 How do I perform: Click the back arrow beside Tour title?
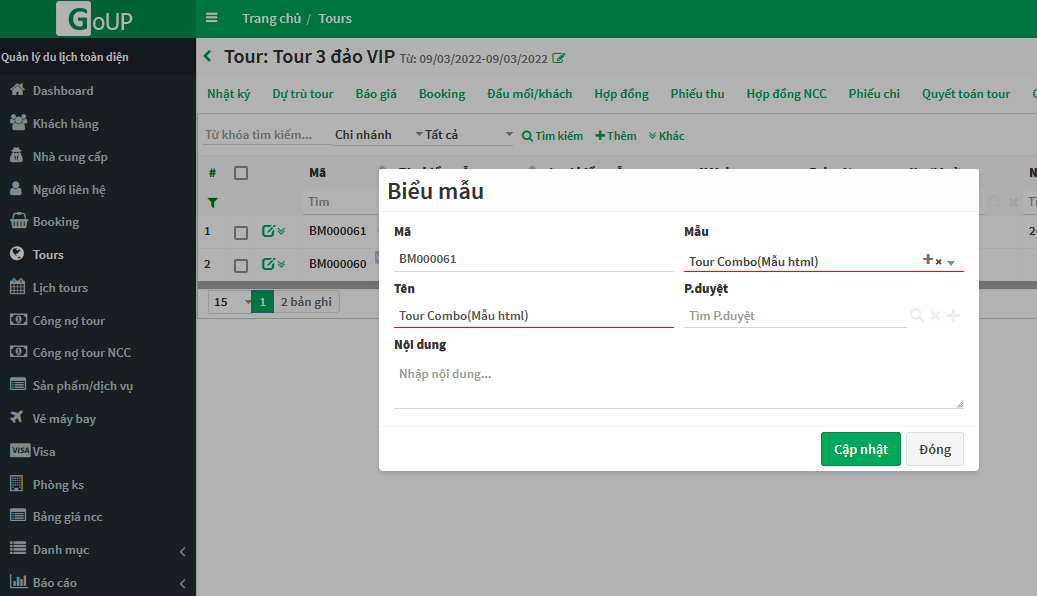[x=208, y=57]
